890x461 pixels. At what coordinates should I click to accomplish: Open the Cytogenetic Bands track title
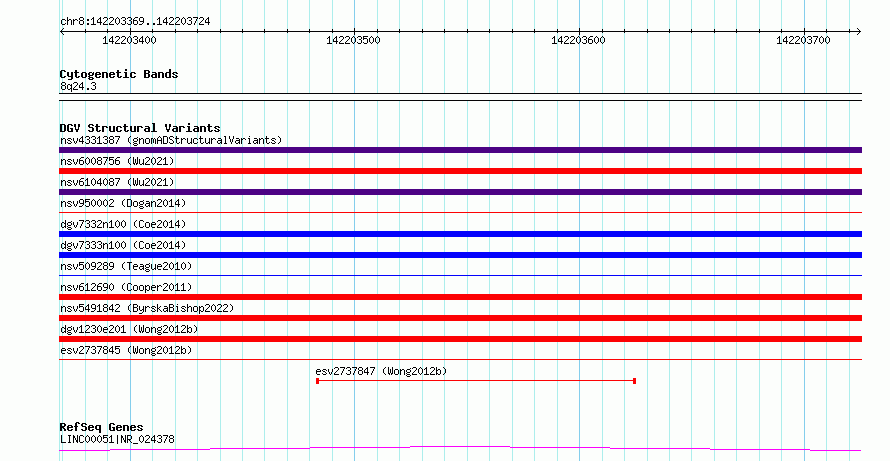(119, 74)
